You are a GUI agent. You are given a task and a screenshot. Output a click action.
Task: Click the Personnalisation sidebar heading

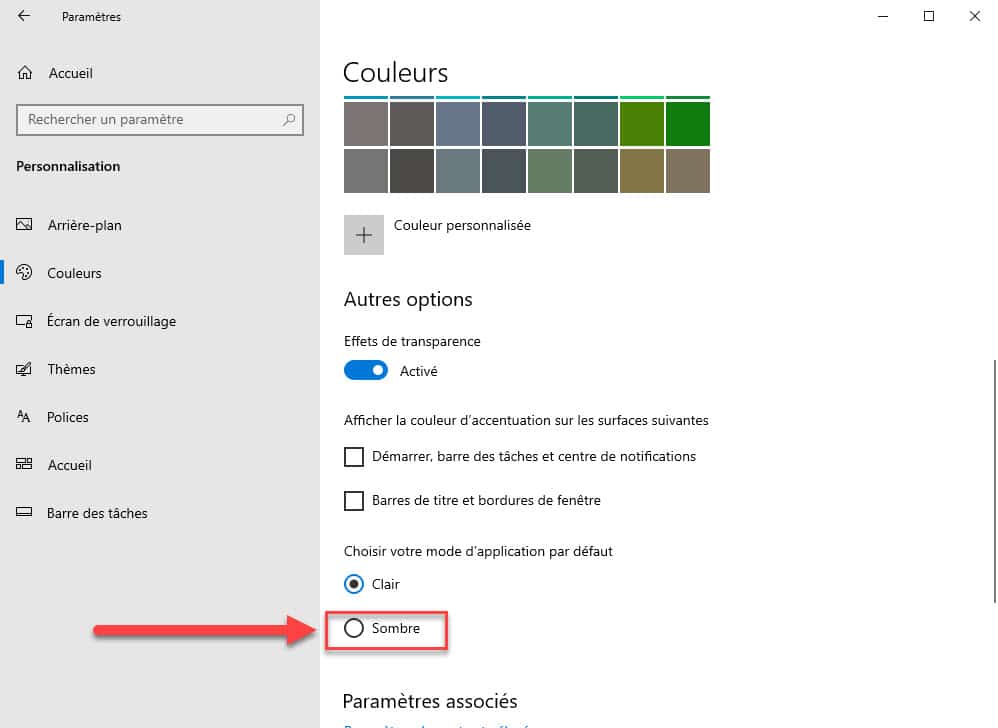click(68, 167)
